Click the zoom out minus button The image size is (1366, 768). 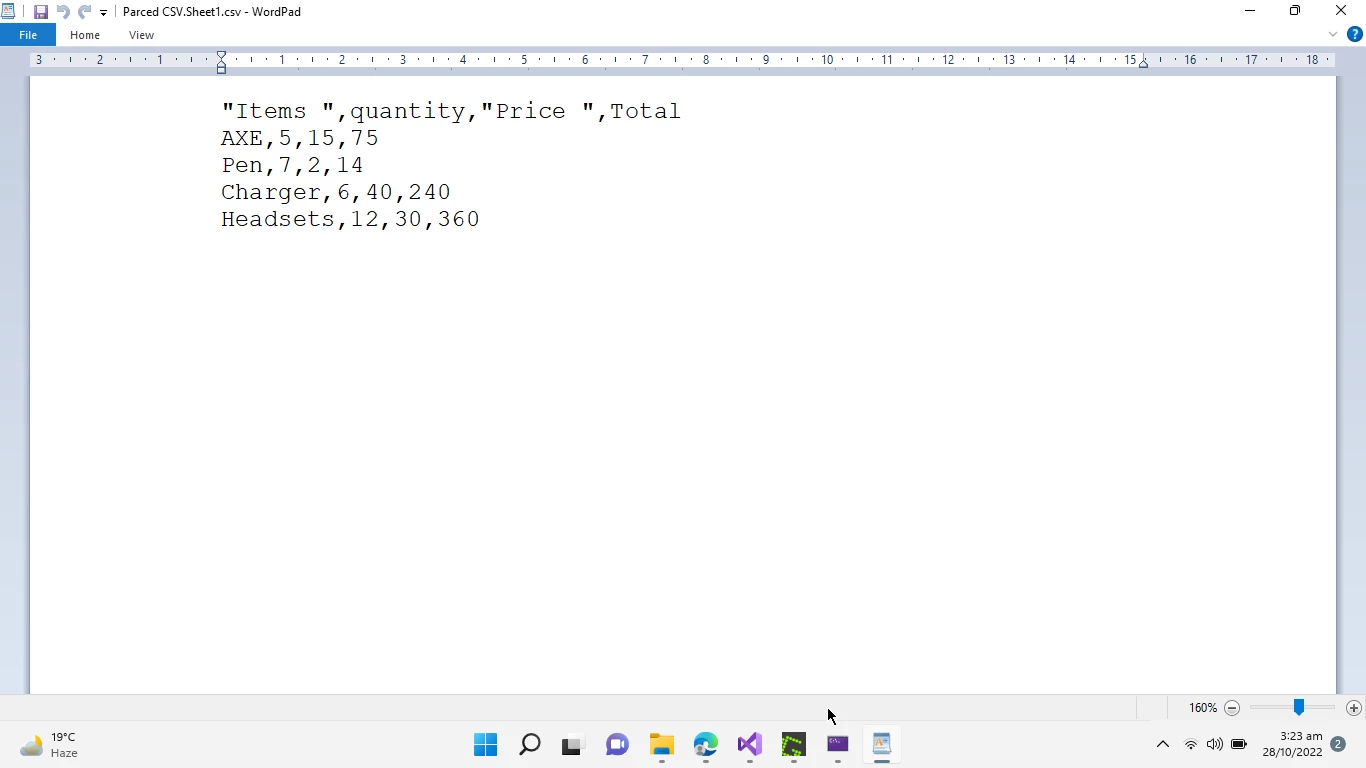pyautogui.click(x=1232, y=708)
